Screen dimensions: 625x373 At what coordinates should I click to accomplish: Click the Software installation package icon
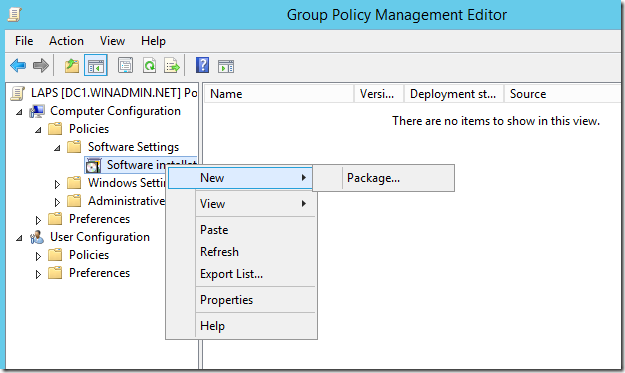[93, 165]
